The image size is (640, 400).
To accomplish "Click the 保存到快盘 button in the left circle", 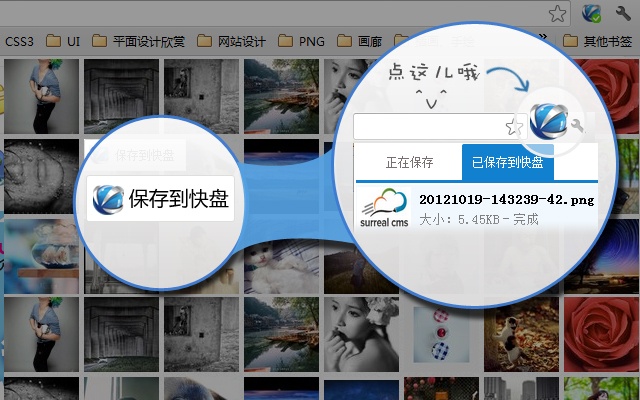I will [x=160, y=199].
